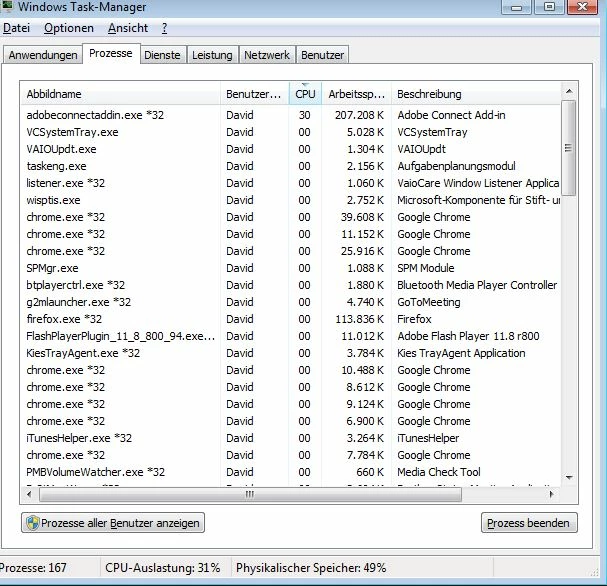The height and width of the screenshot is (586, 607).
Task: Sort by CPU column header
Action: pos(305,94)
